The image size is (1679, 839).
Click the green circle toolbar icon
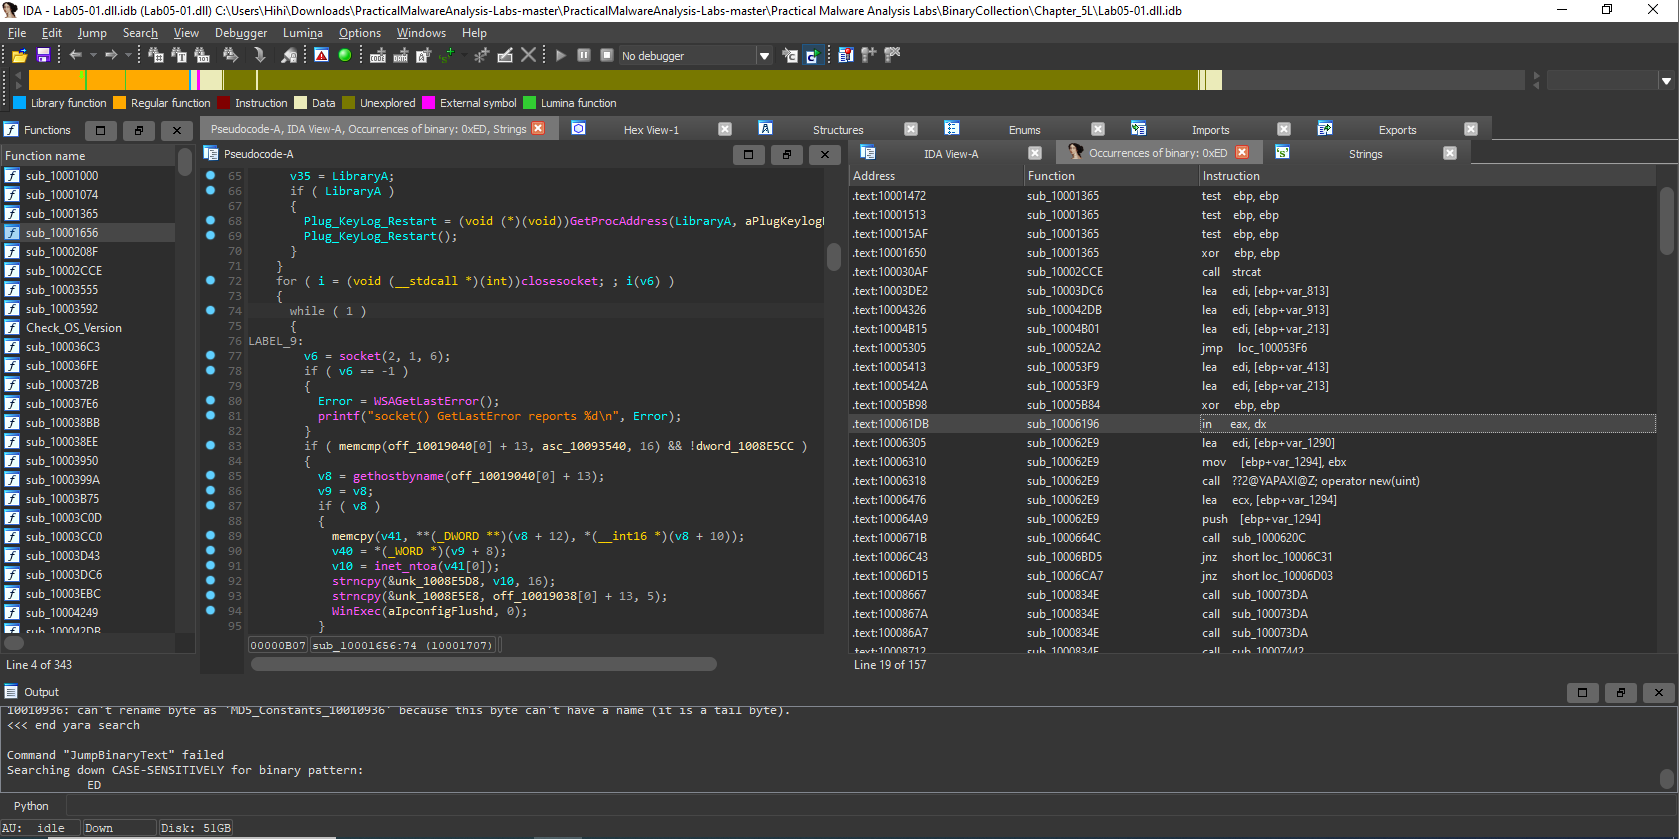click(345, 56)
